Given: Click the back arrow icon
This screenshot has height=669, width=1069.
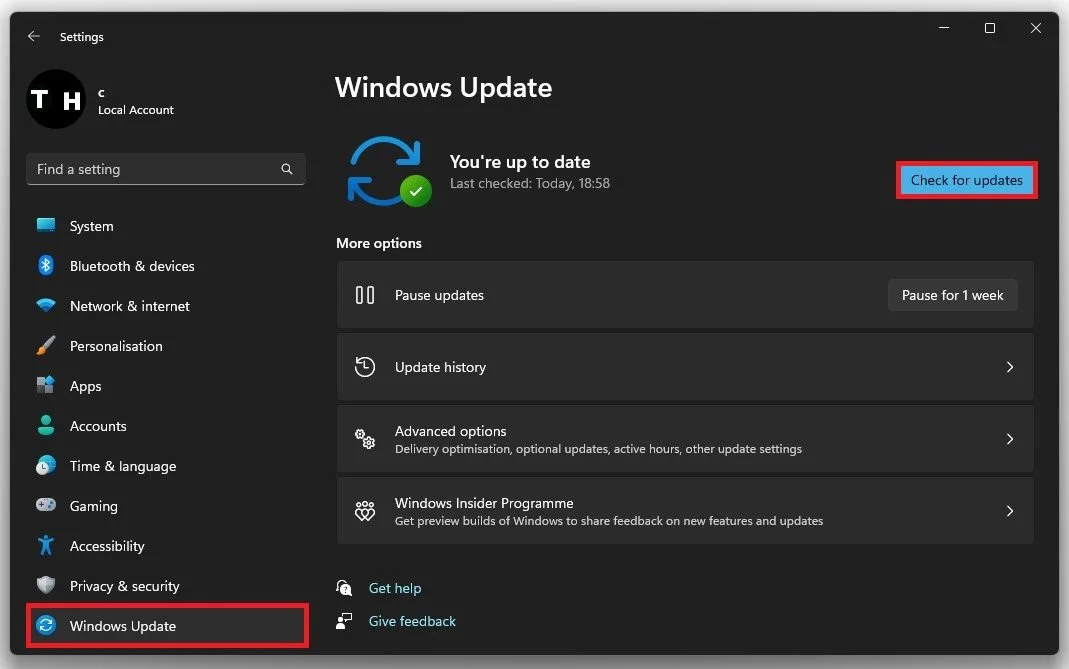Looking at the screenshot, I should [33, 36].
